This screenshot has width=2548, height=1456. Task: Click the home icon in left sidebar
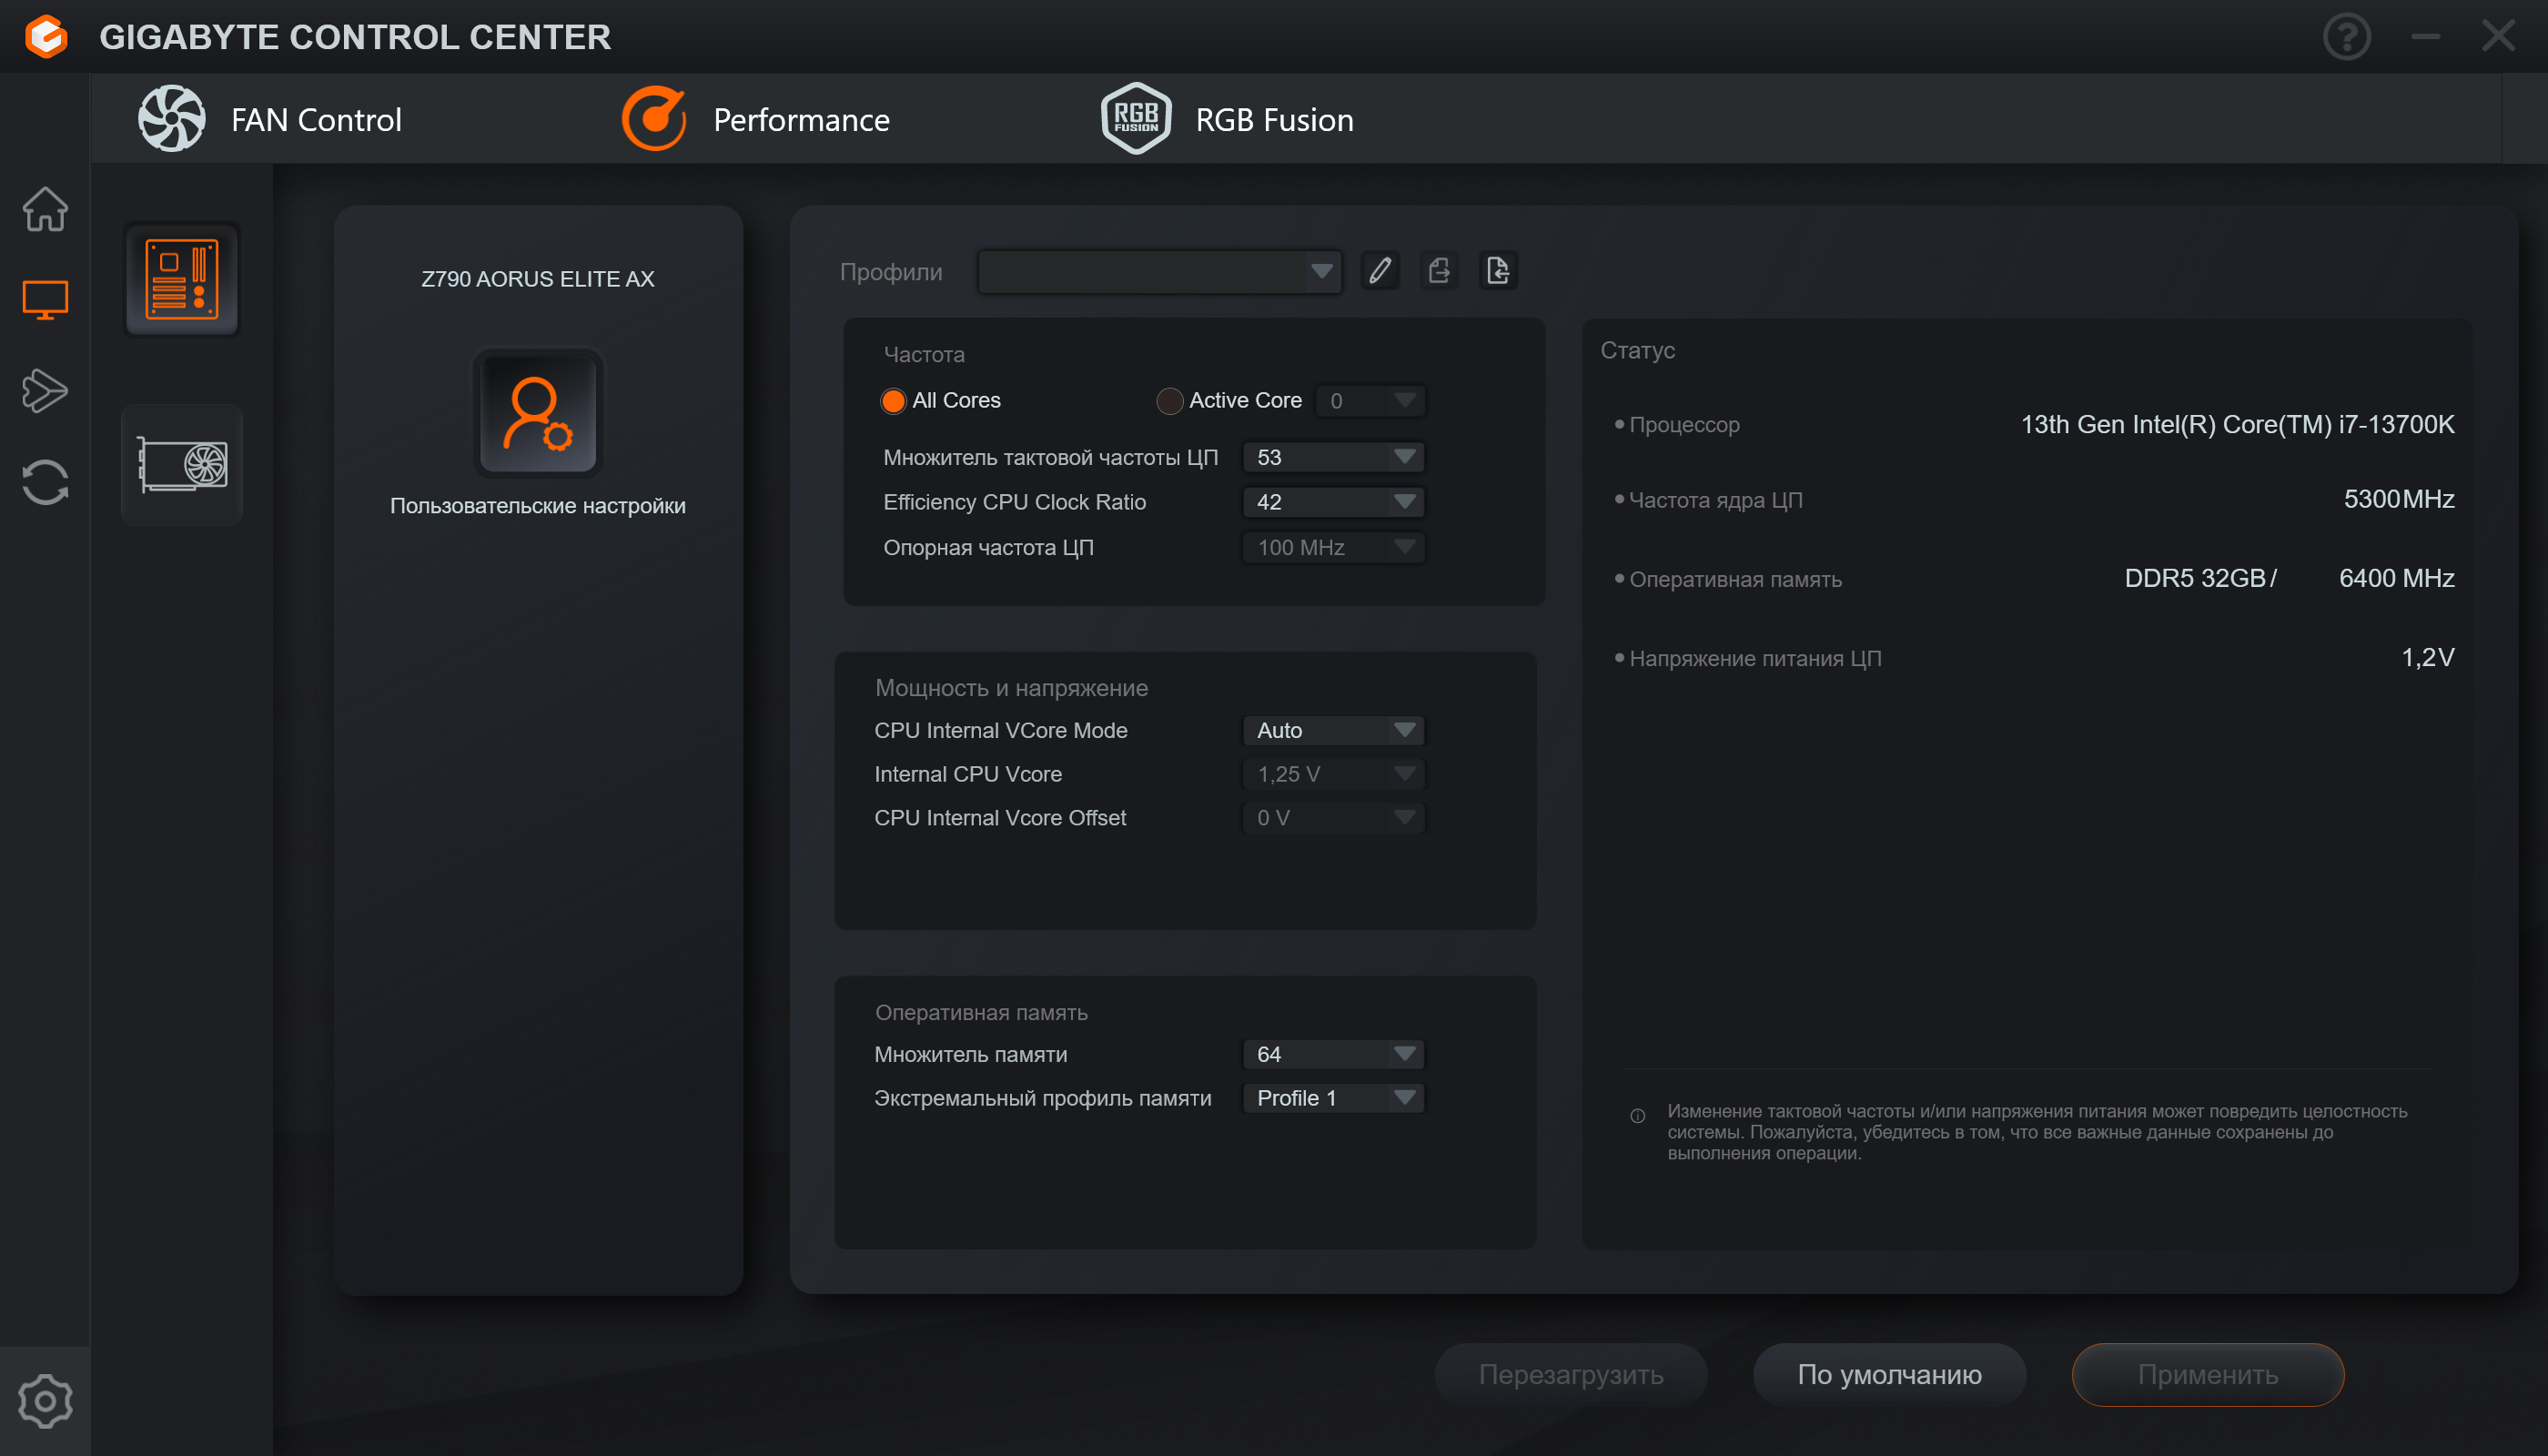(x=45, y=209)
